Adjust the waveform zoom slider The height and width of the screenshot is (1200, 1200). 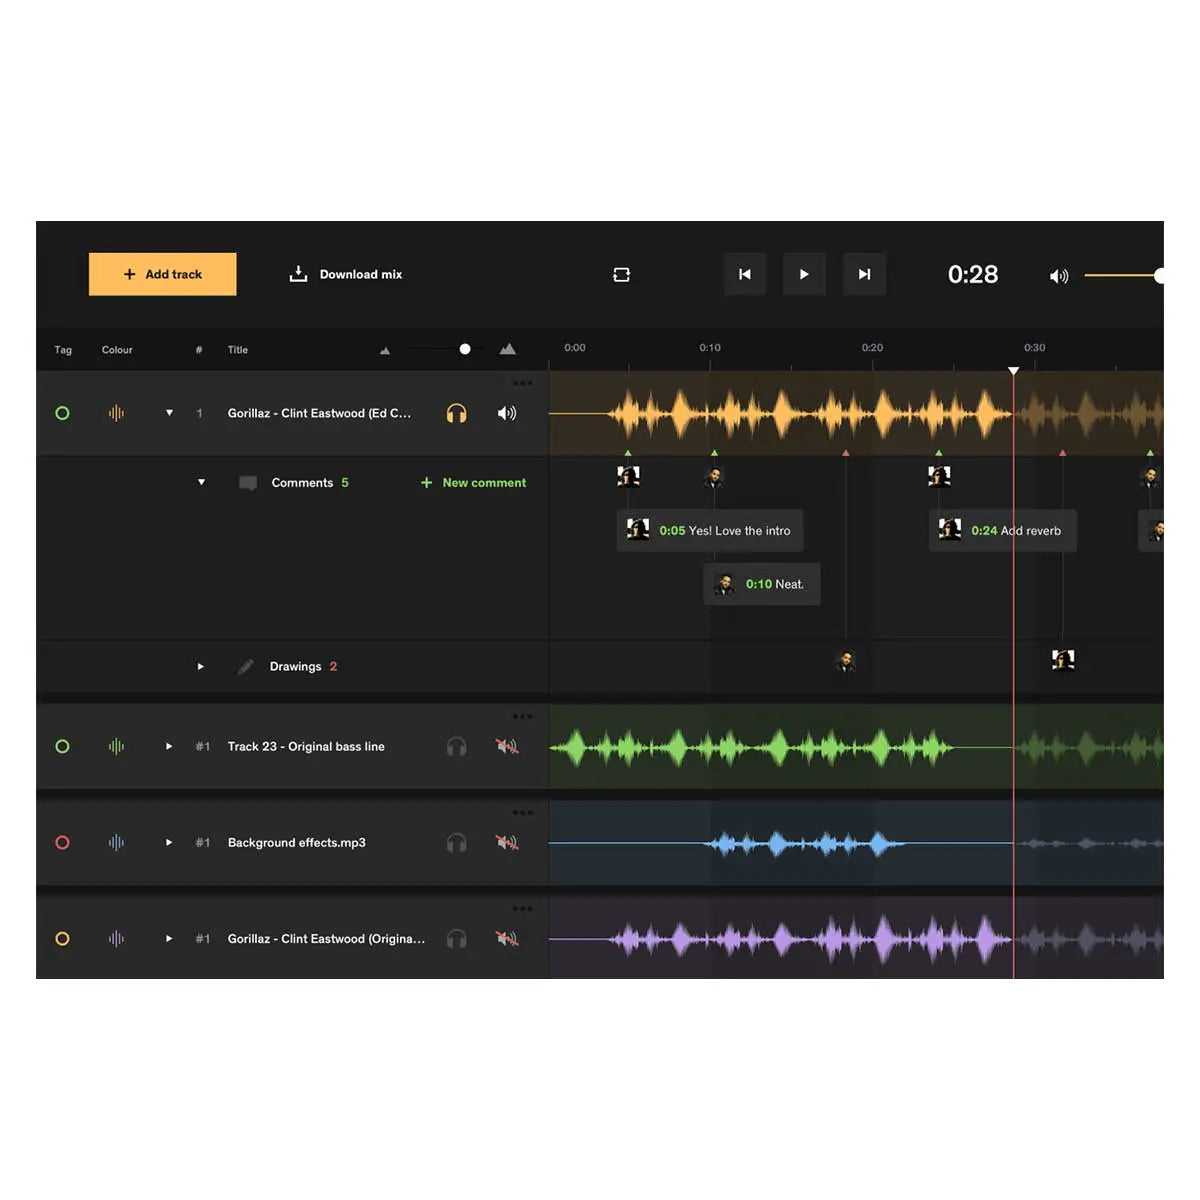coord(464,349)
